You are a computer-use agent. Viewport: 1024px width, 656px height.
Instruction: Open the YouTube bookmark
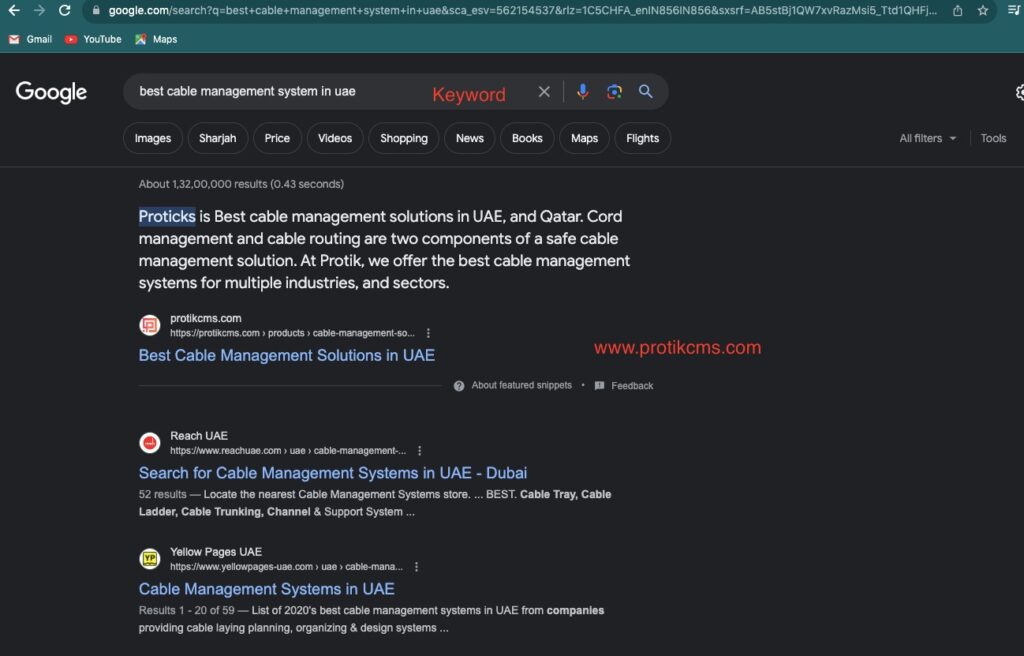coord(93,39)
